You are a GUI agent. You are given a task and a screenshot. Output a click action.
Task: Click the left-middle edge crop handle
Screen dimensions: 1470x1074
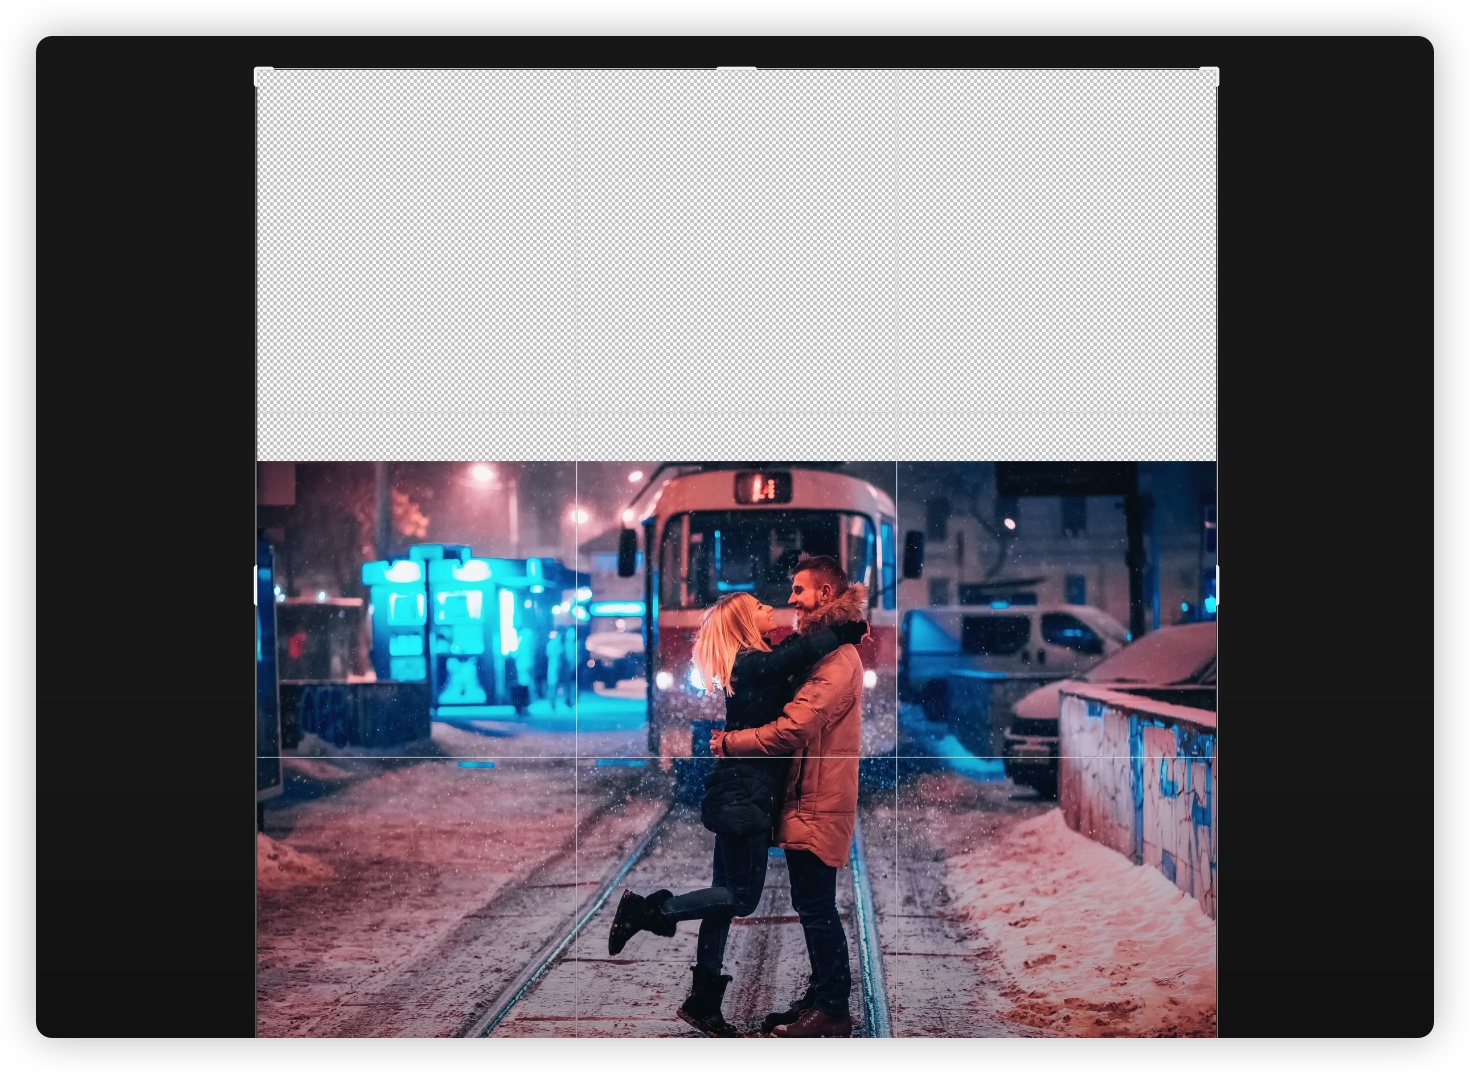point(256,585)
